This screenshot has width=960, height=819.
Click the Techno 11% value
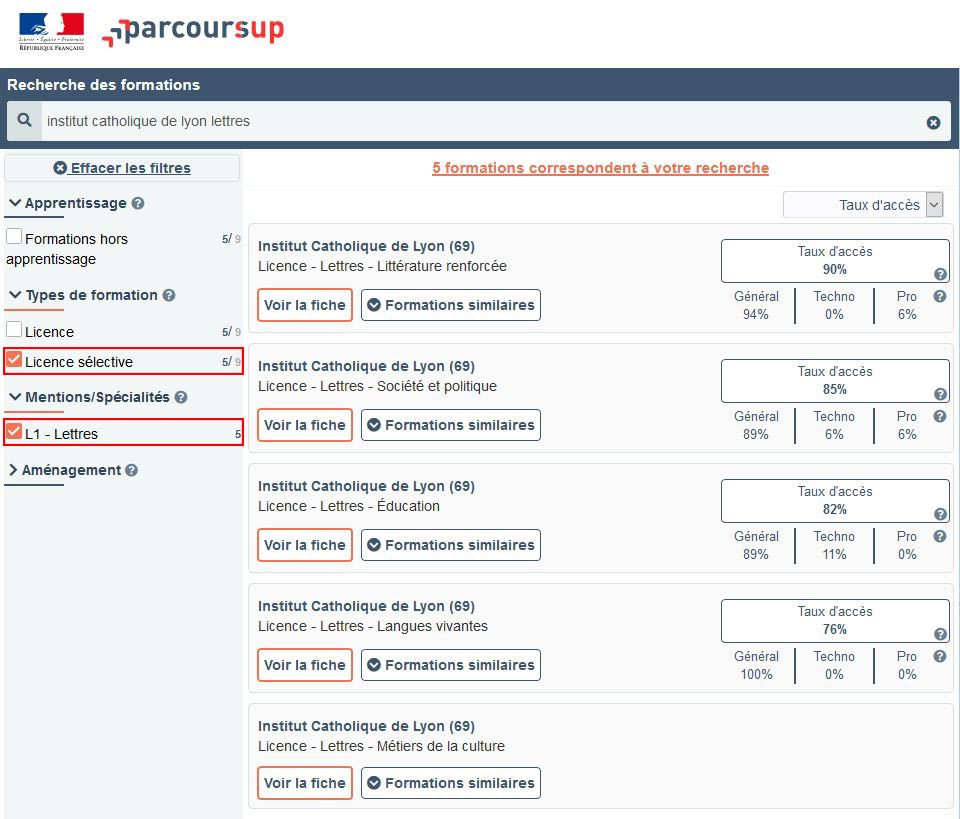[x=834, y=555]
